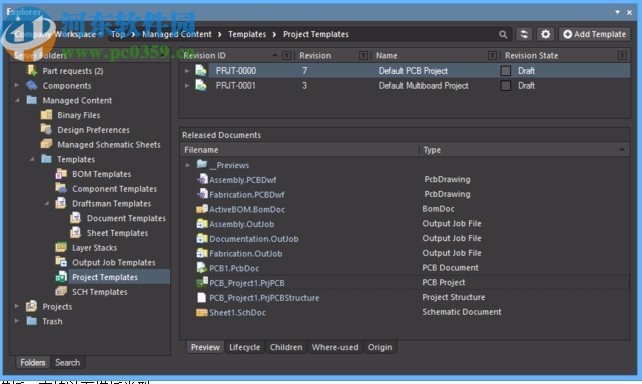
Task: Click the Layer Stacks folder icon
Action: tap(61, 247)
